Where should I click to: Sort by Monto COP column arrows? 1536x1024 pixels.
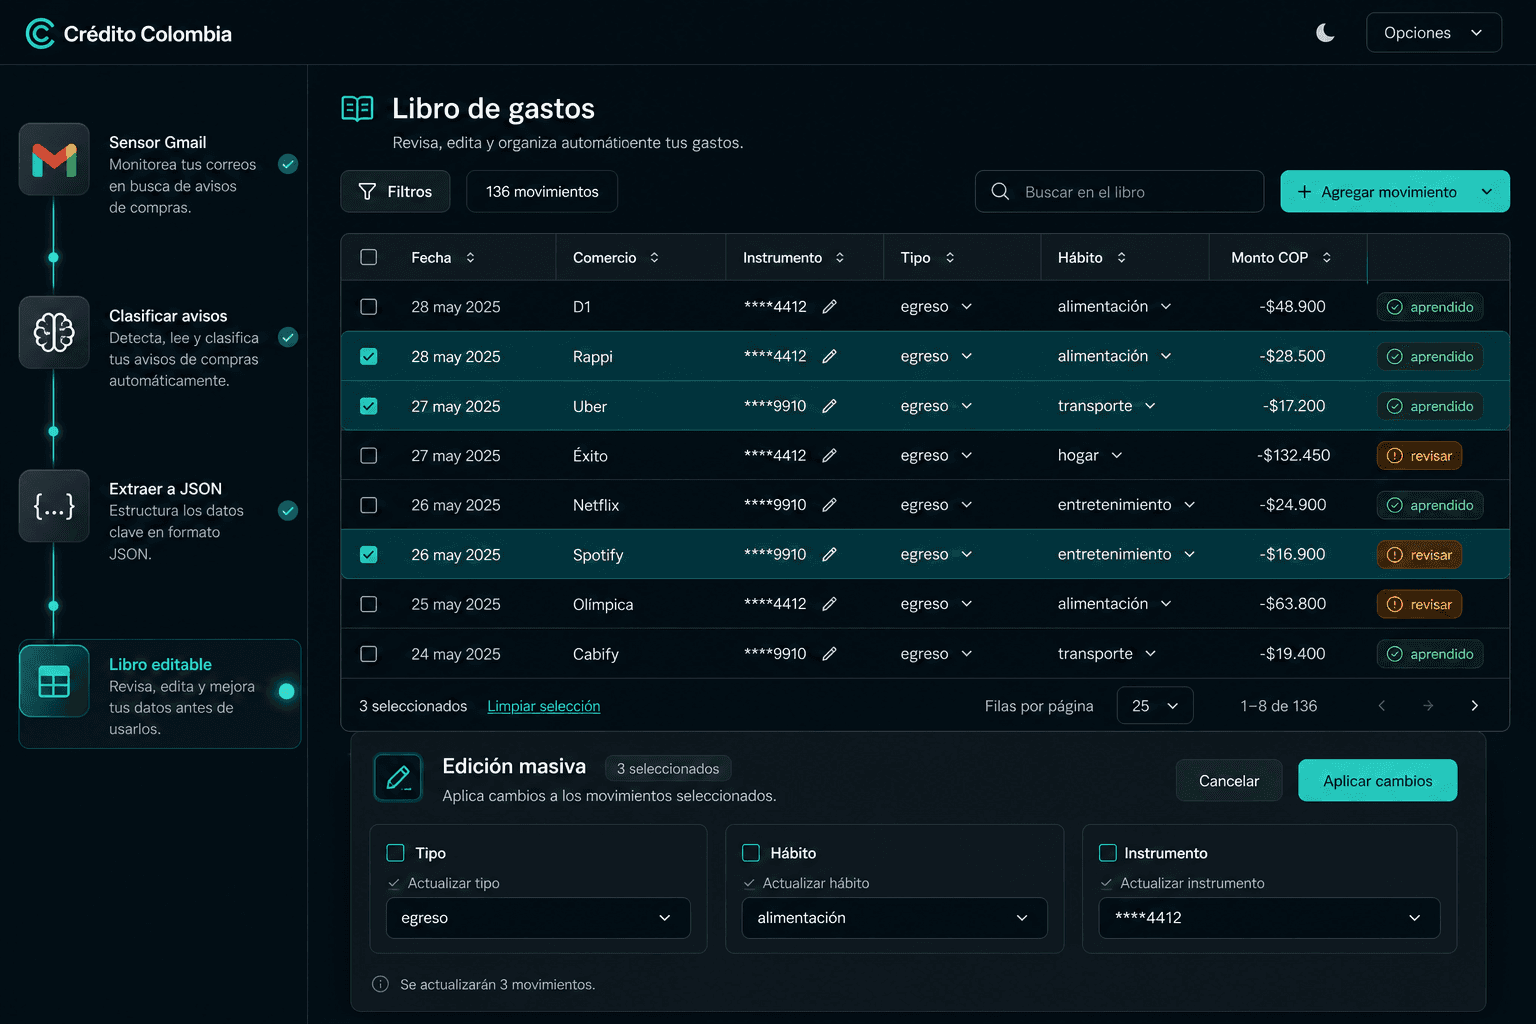click(x=1327, y=258)
